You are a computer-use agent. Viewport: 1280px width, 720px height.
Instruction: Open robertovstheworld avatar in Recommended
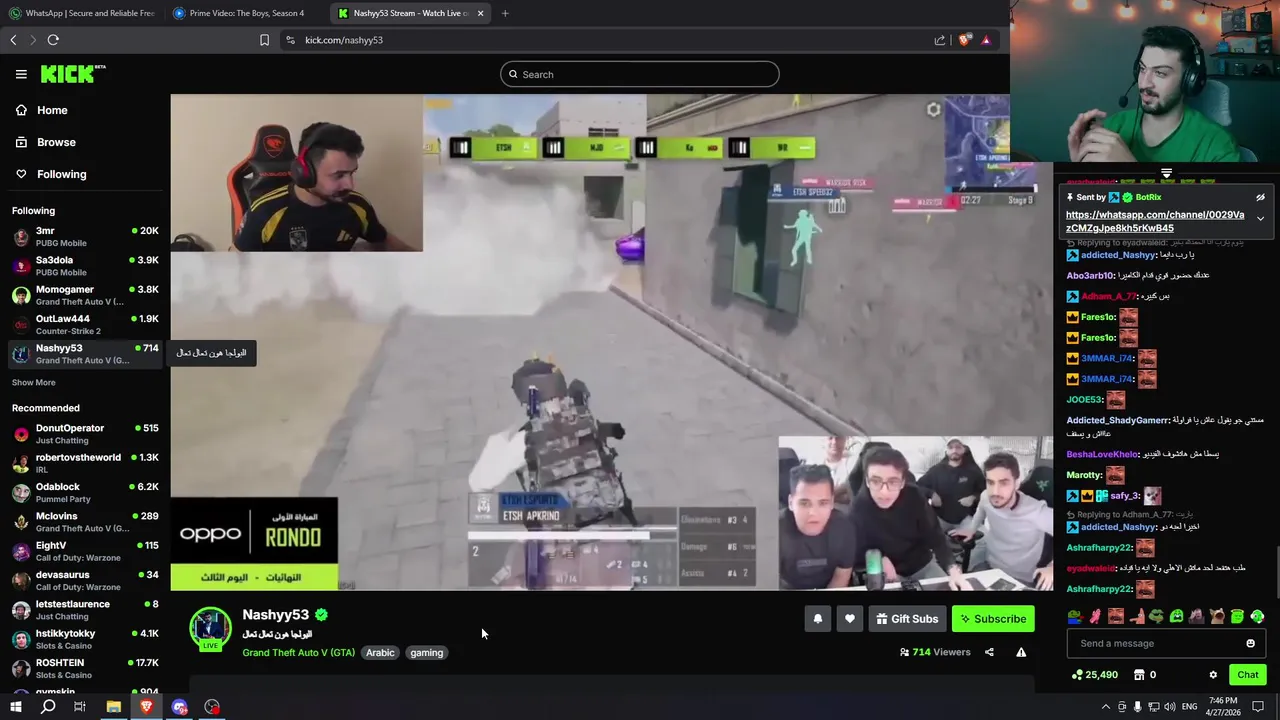21,463
